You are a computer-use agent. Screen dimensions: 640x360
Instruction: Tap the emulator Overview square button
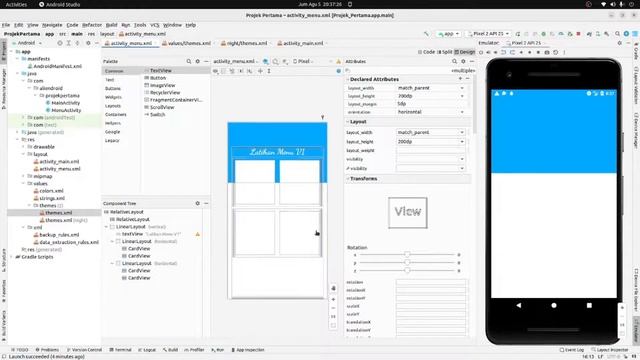(x=589, y=305)
